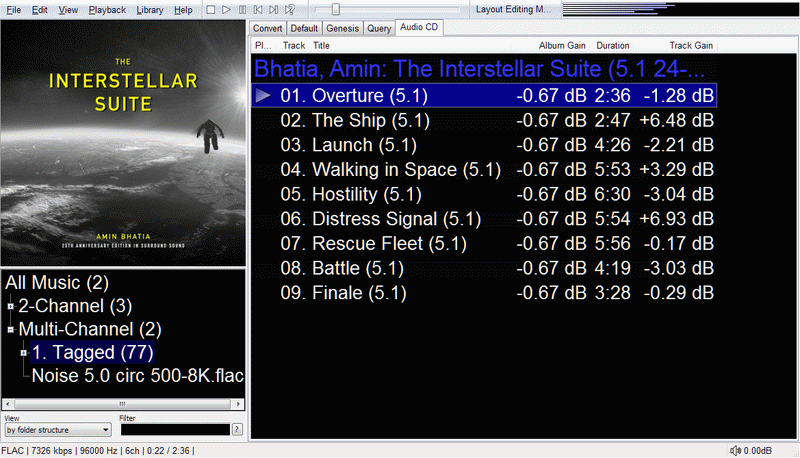Switch to the Convert playlist tab

pos(267,29)
